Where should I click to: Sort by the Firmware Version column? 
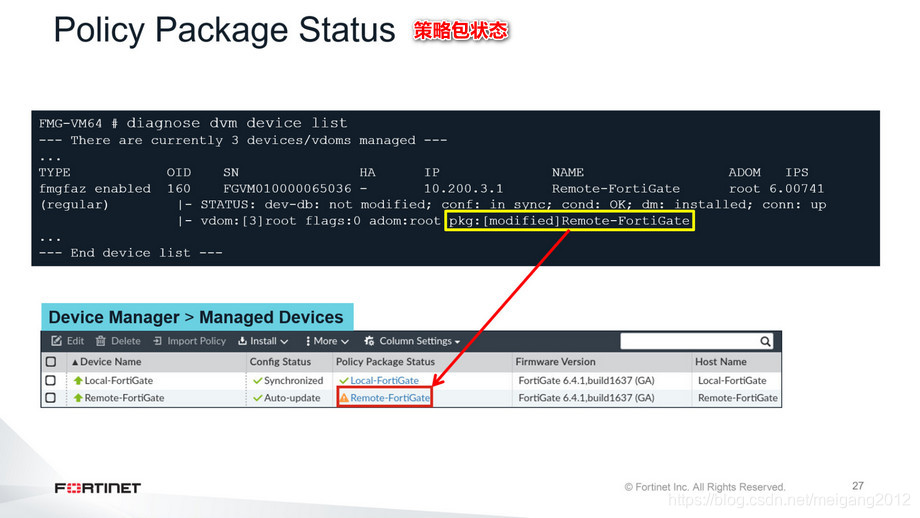pyautogui.click(x=555, y=362)
